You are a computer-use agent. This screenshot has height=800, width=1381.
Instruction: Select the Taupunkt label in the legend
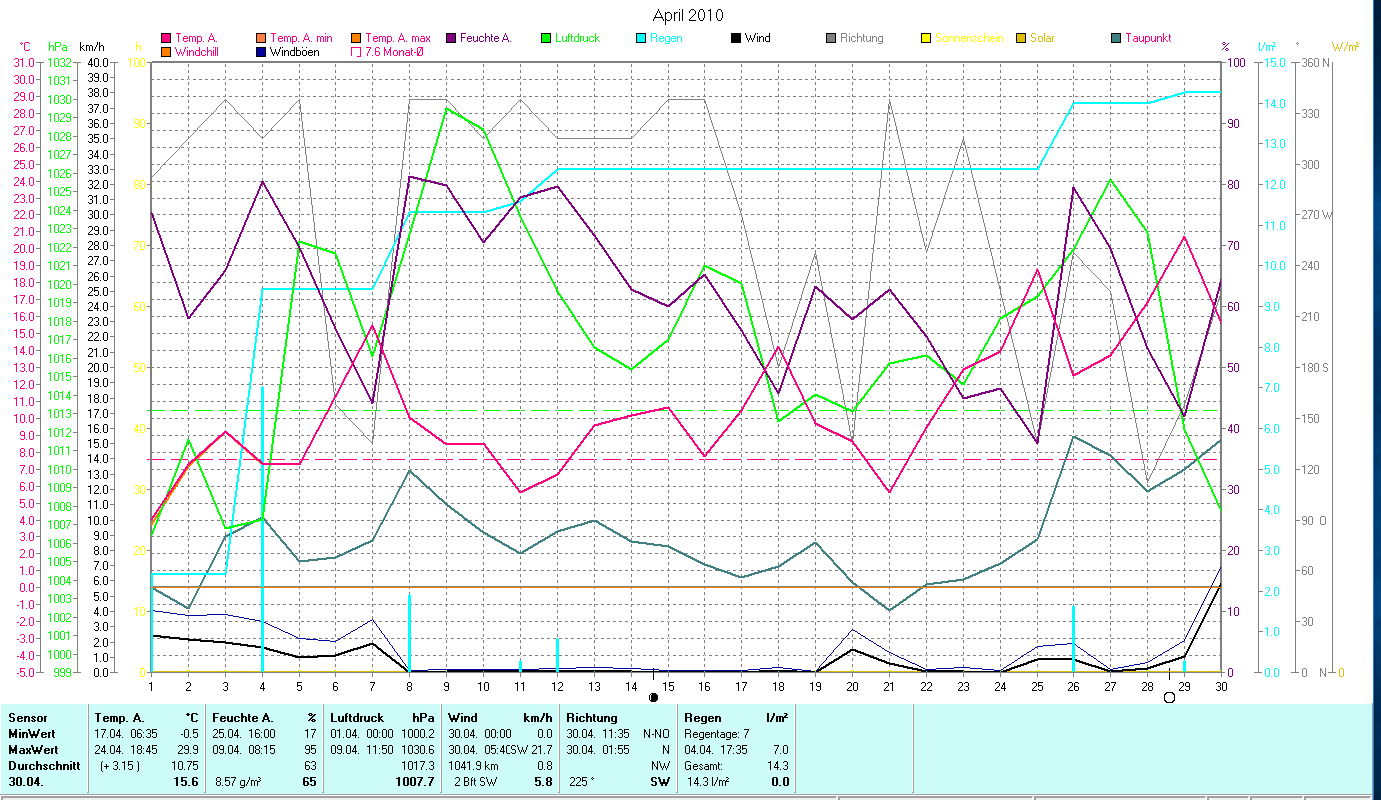(1148, 38)
